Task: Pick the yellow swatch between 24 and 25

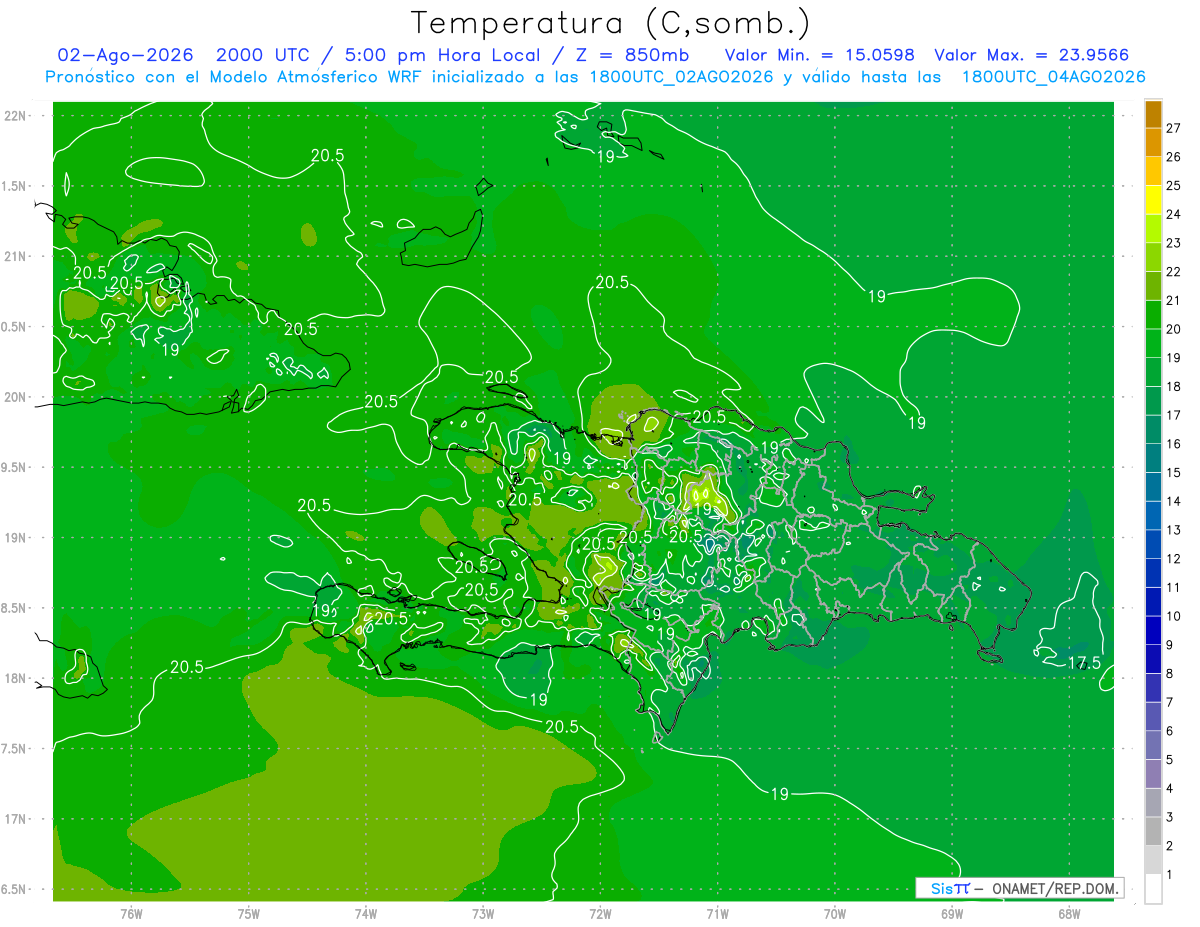Action: tap(1153, 200)
